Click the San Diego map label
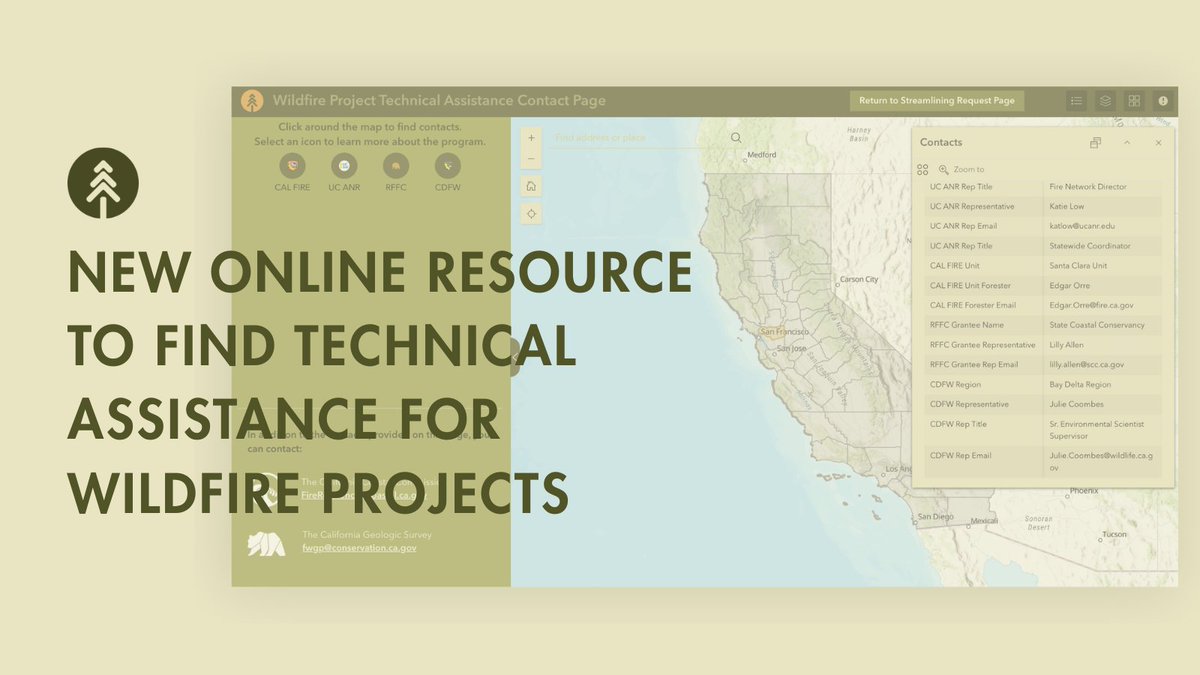 936,516
